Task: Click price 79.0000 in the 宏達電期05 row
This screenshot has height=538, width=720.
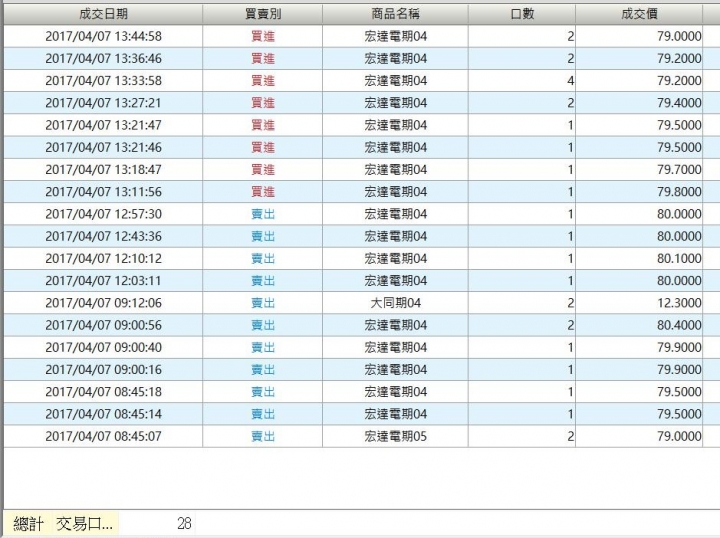Action: 679,437
